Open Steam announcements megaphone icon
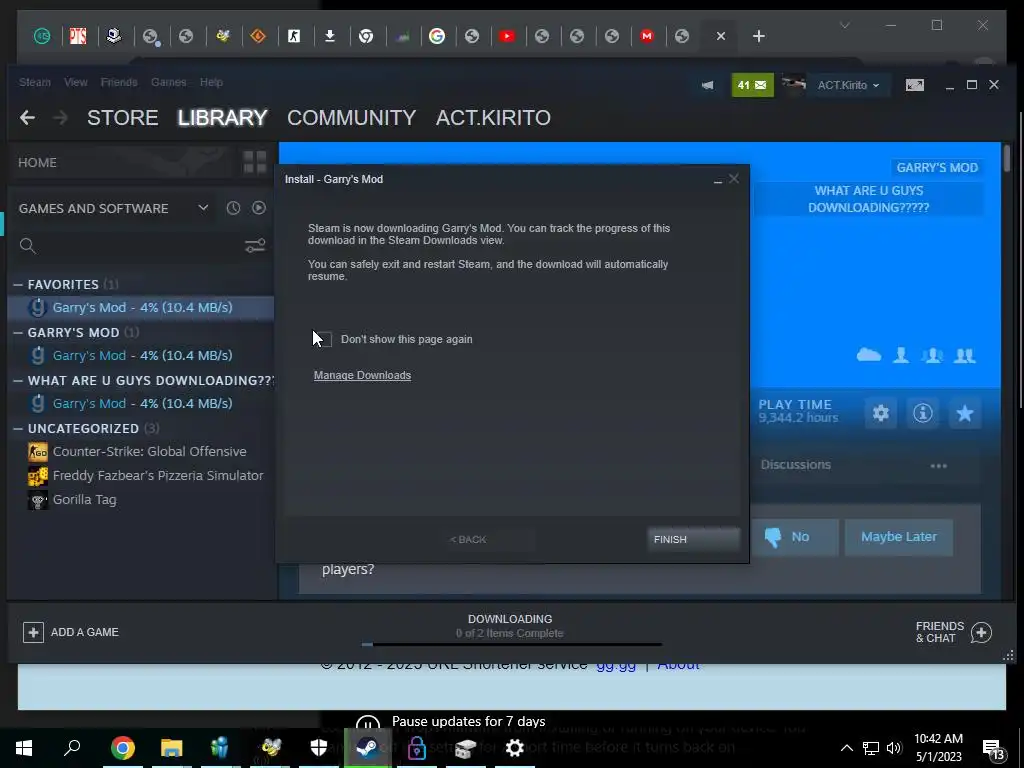Screen dimensions: 1024x768 pos(707,85)
